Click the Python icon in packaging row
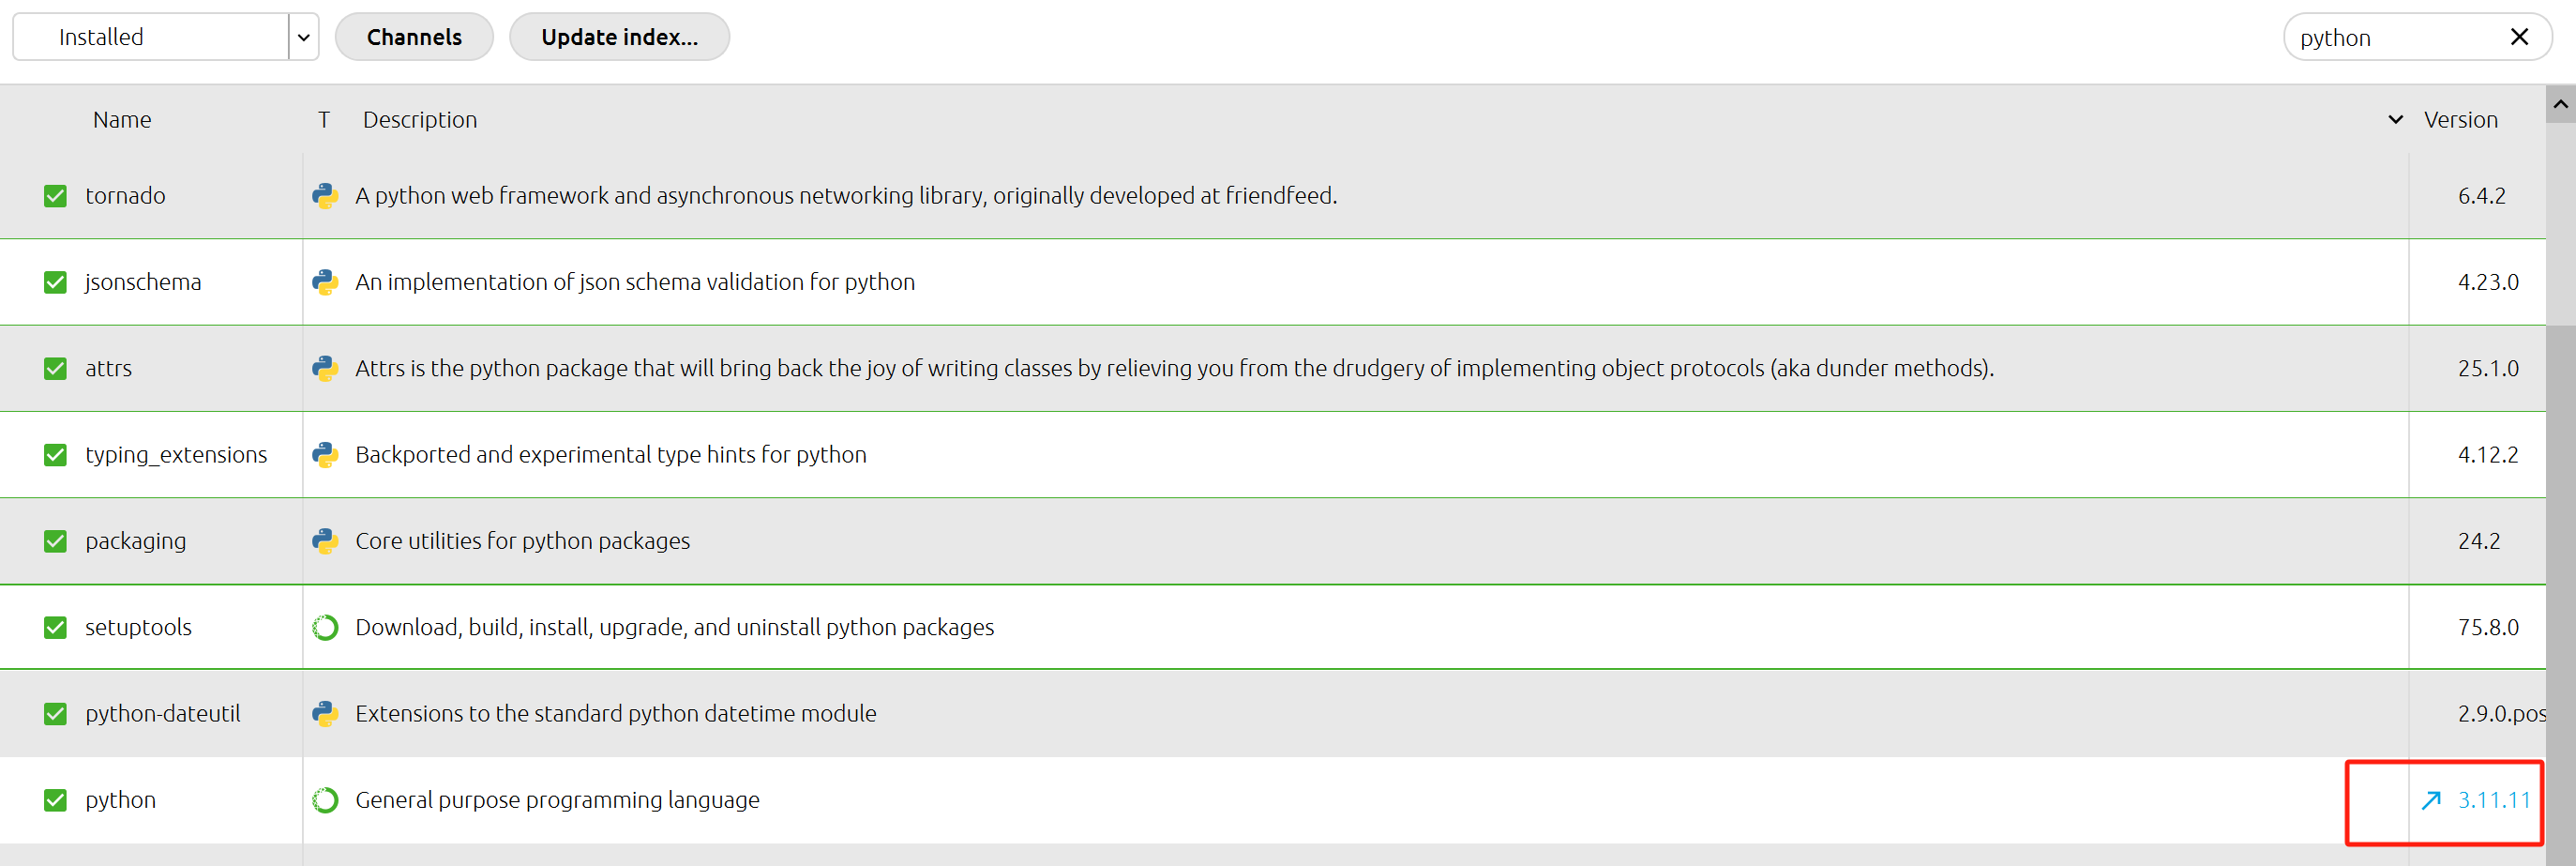The height and width of the screenshot is (866, 2576). 325,541
